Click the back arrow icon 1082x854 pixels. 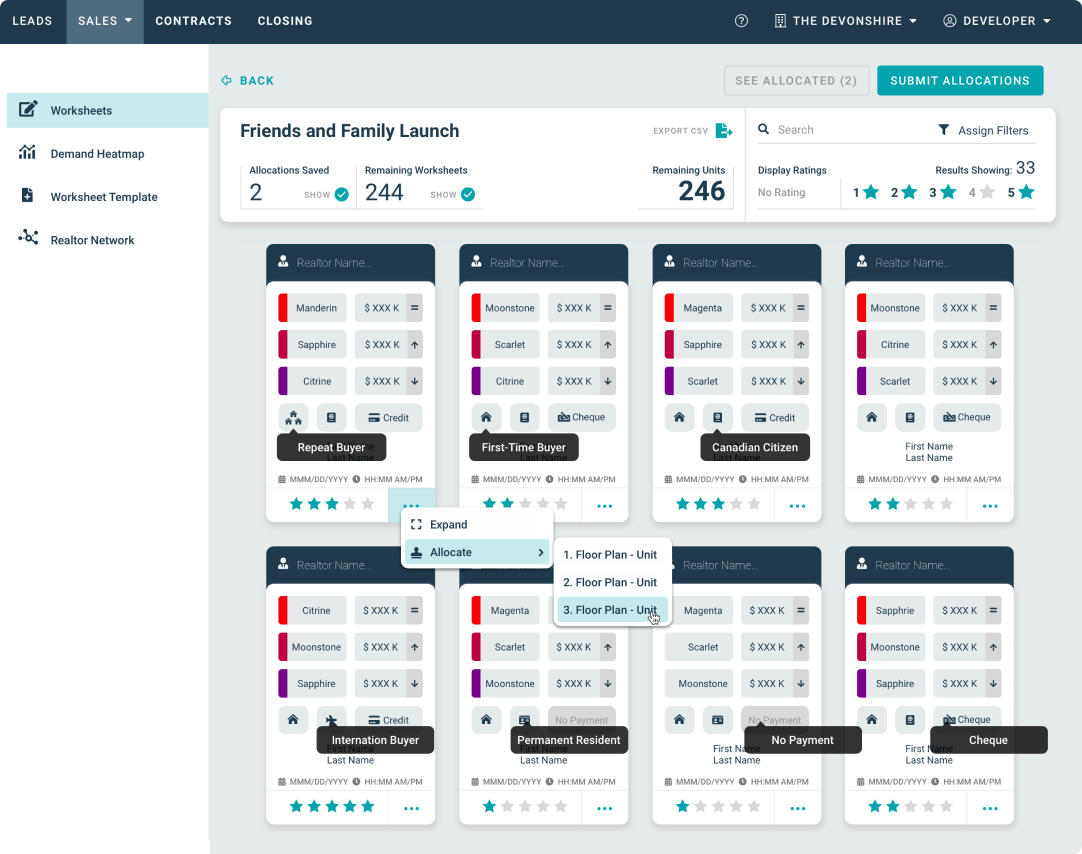227,81
